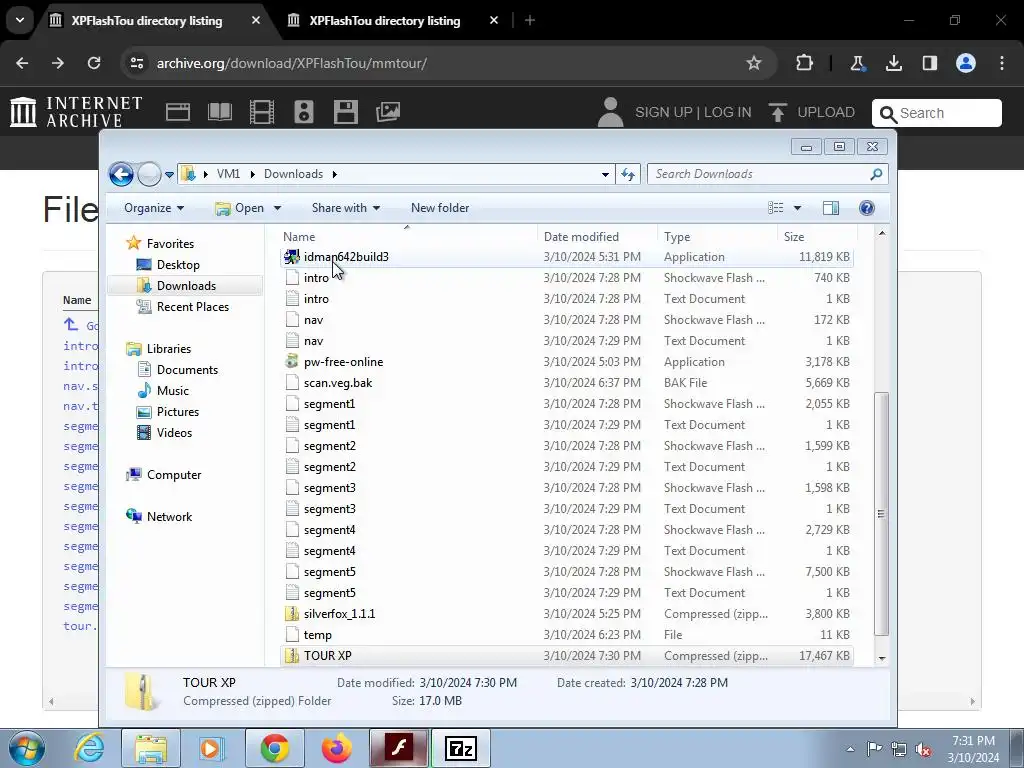Open the Explorer recent locations dropdown arrow
Viewport: 1024px width, 768px height.
point(169,174)
